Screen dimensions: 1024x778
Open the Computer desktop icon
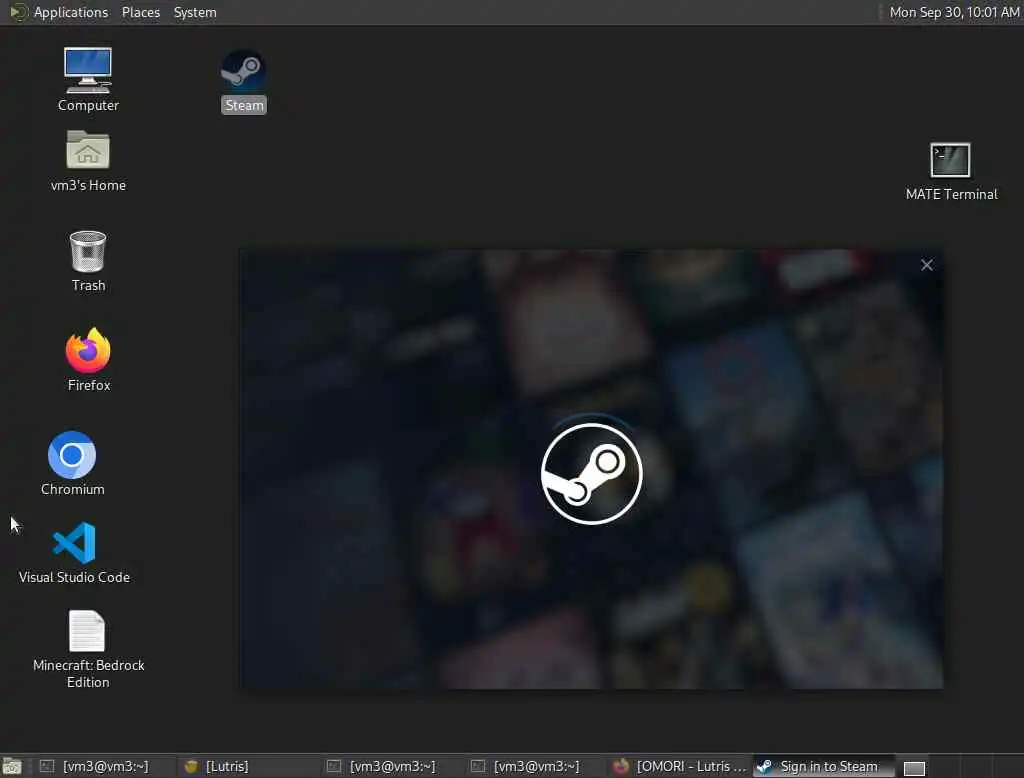click(88, 80)
